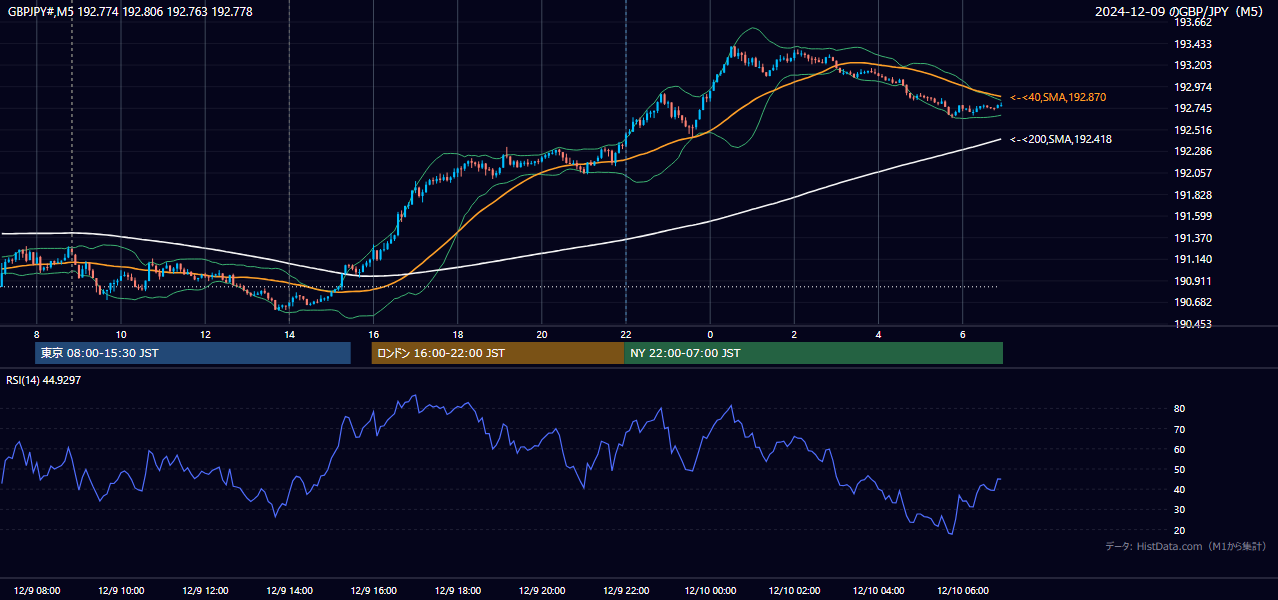Click the データ: HistData.com source credit
1278x600 pixels.
1185,546
